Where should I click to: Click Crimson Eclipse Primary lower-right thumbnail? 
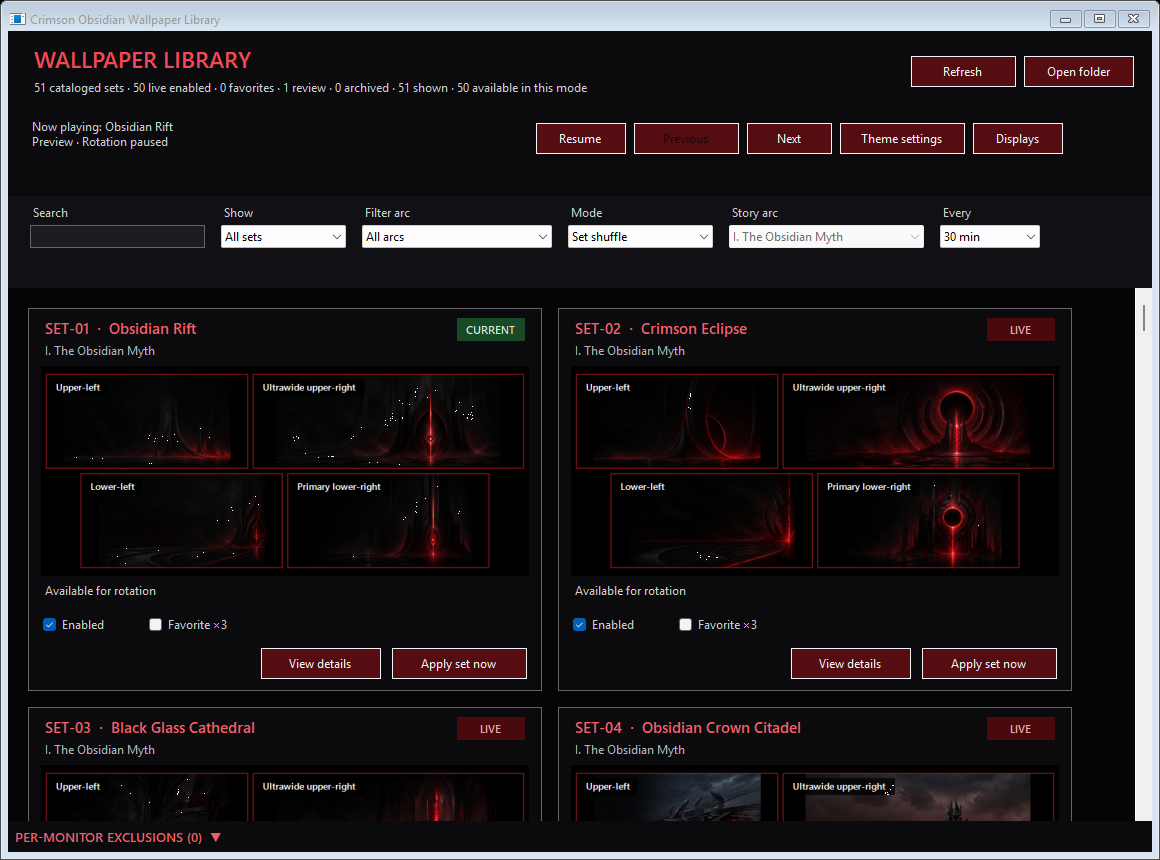point(918,520)
